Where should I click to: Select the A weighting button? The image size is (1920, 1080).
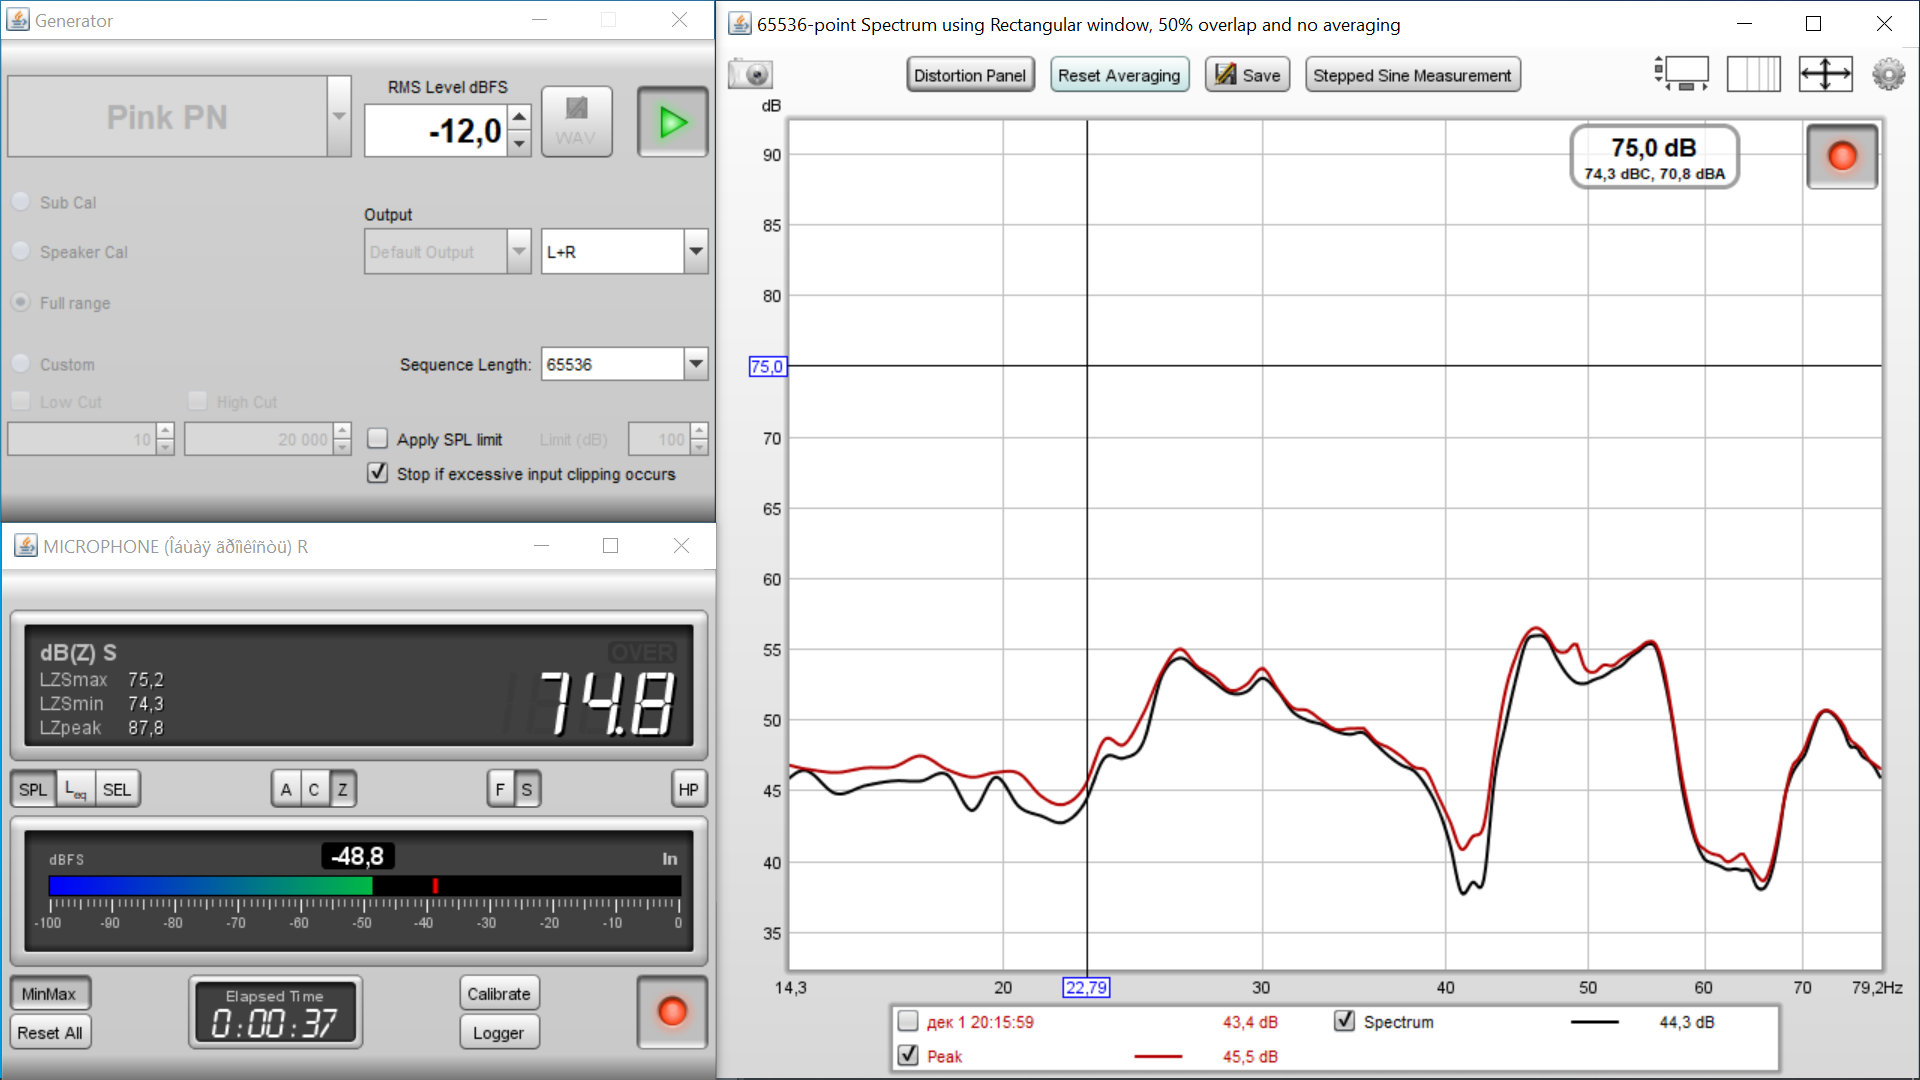(286, 789)
